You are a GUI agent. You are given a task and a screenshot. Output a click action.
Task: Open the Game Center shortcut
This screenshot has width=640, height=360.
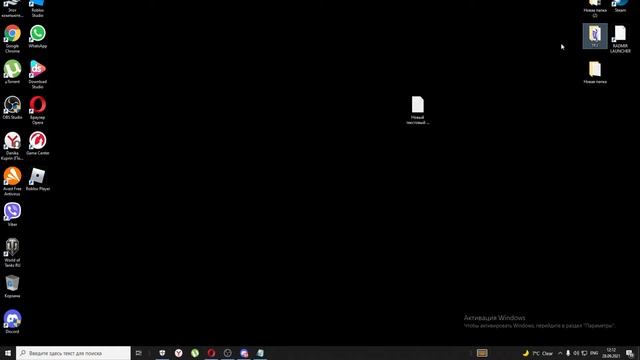pos(38,143)
